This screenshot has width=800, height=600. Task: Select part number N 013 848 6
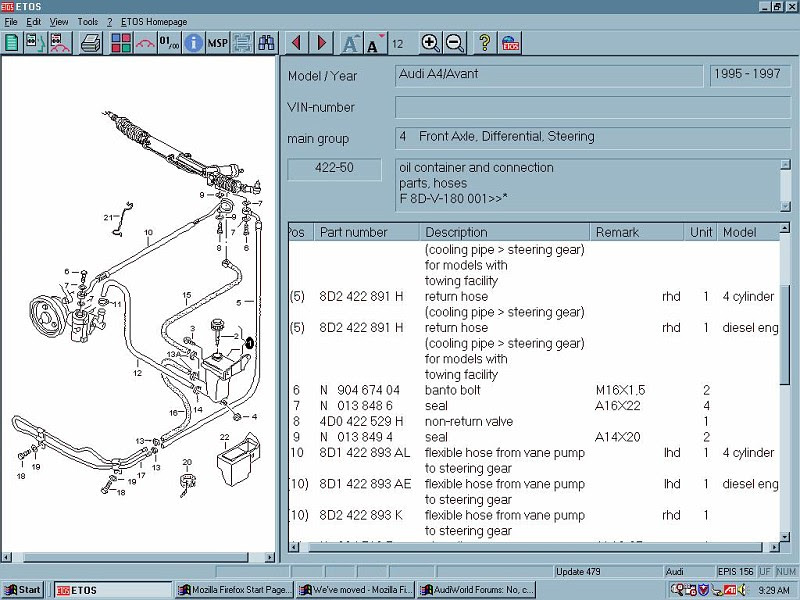pos(356,406)
